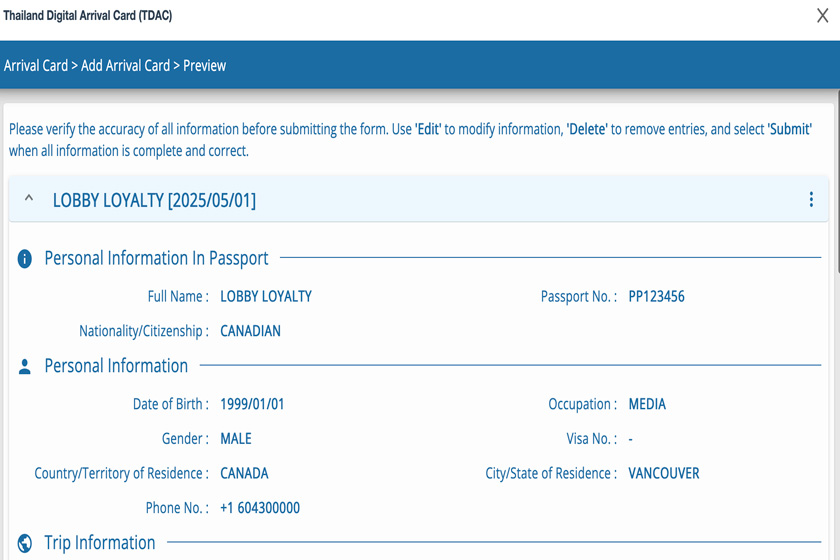The image size is (840, 560).
Task: Navigate to Add Arrival Card breadcrumb
Action: [x=125, y=66]
